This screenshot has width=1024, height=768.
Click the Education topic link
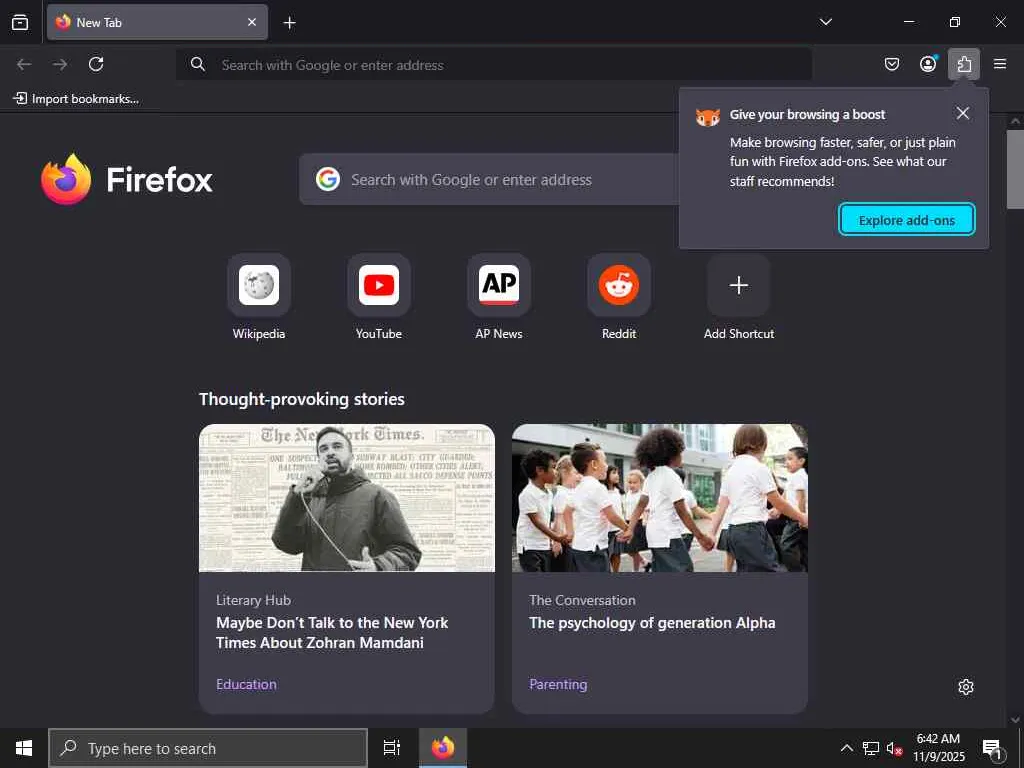[246, 684]
